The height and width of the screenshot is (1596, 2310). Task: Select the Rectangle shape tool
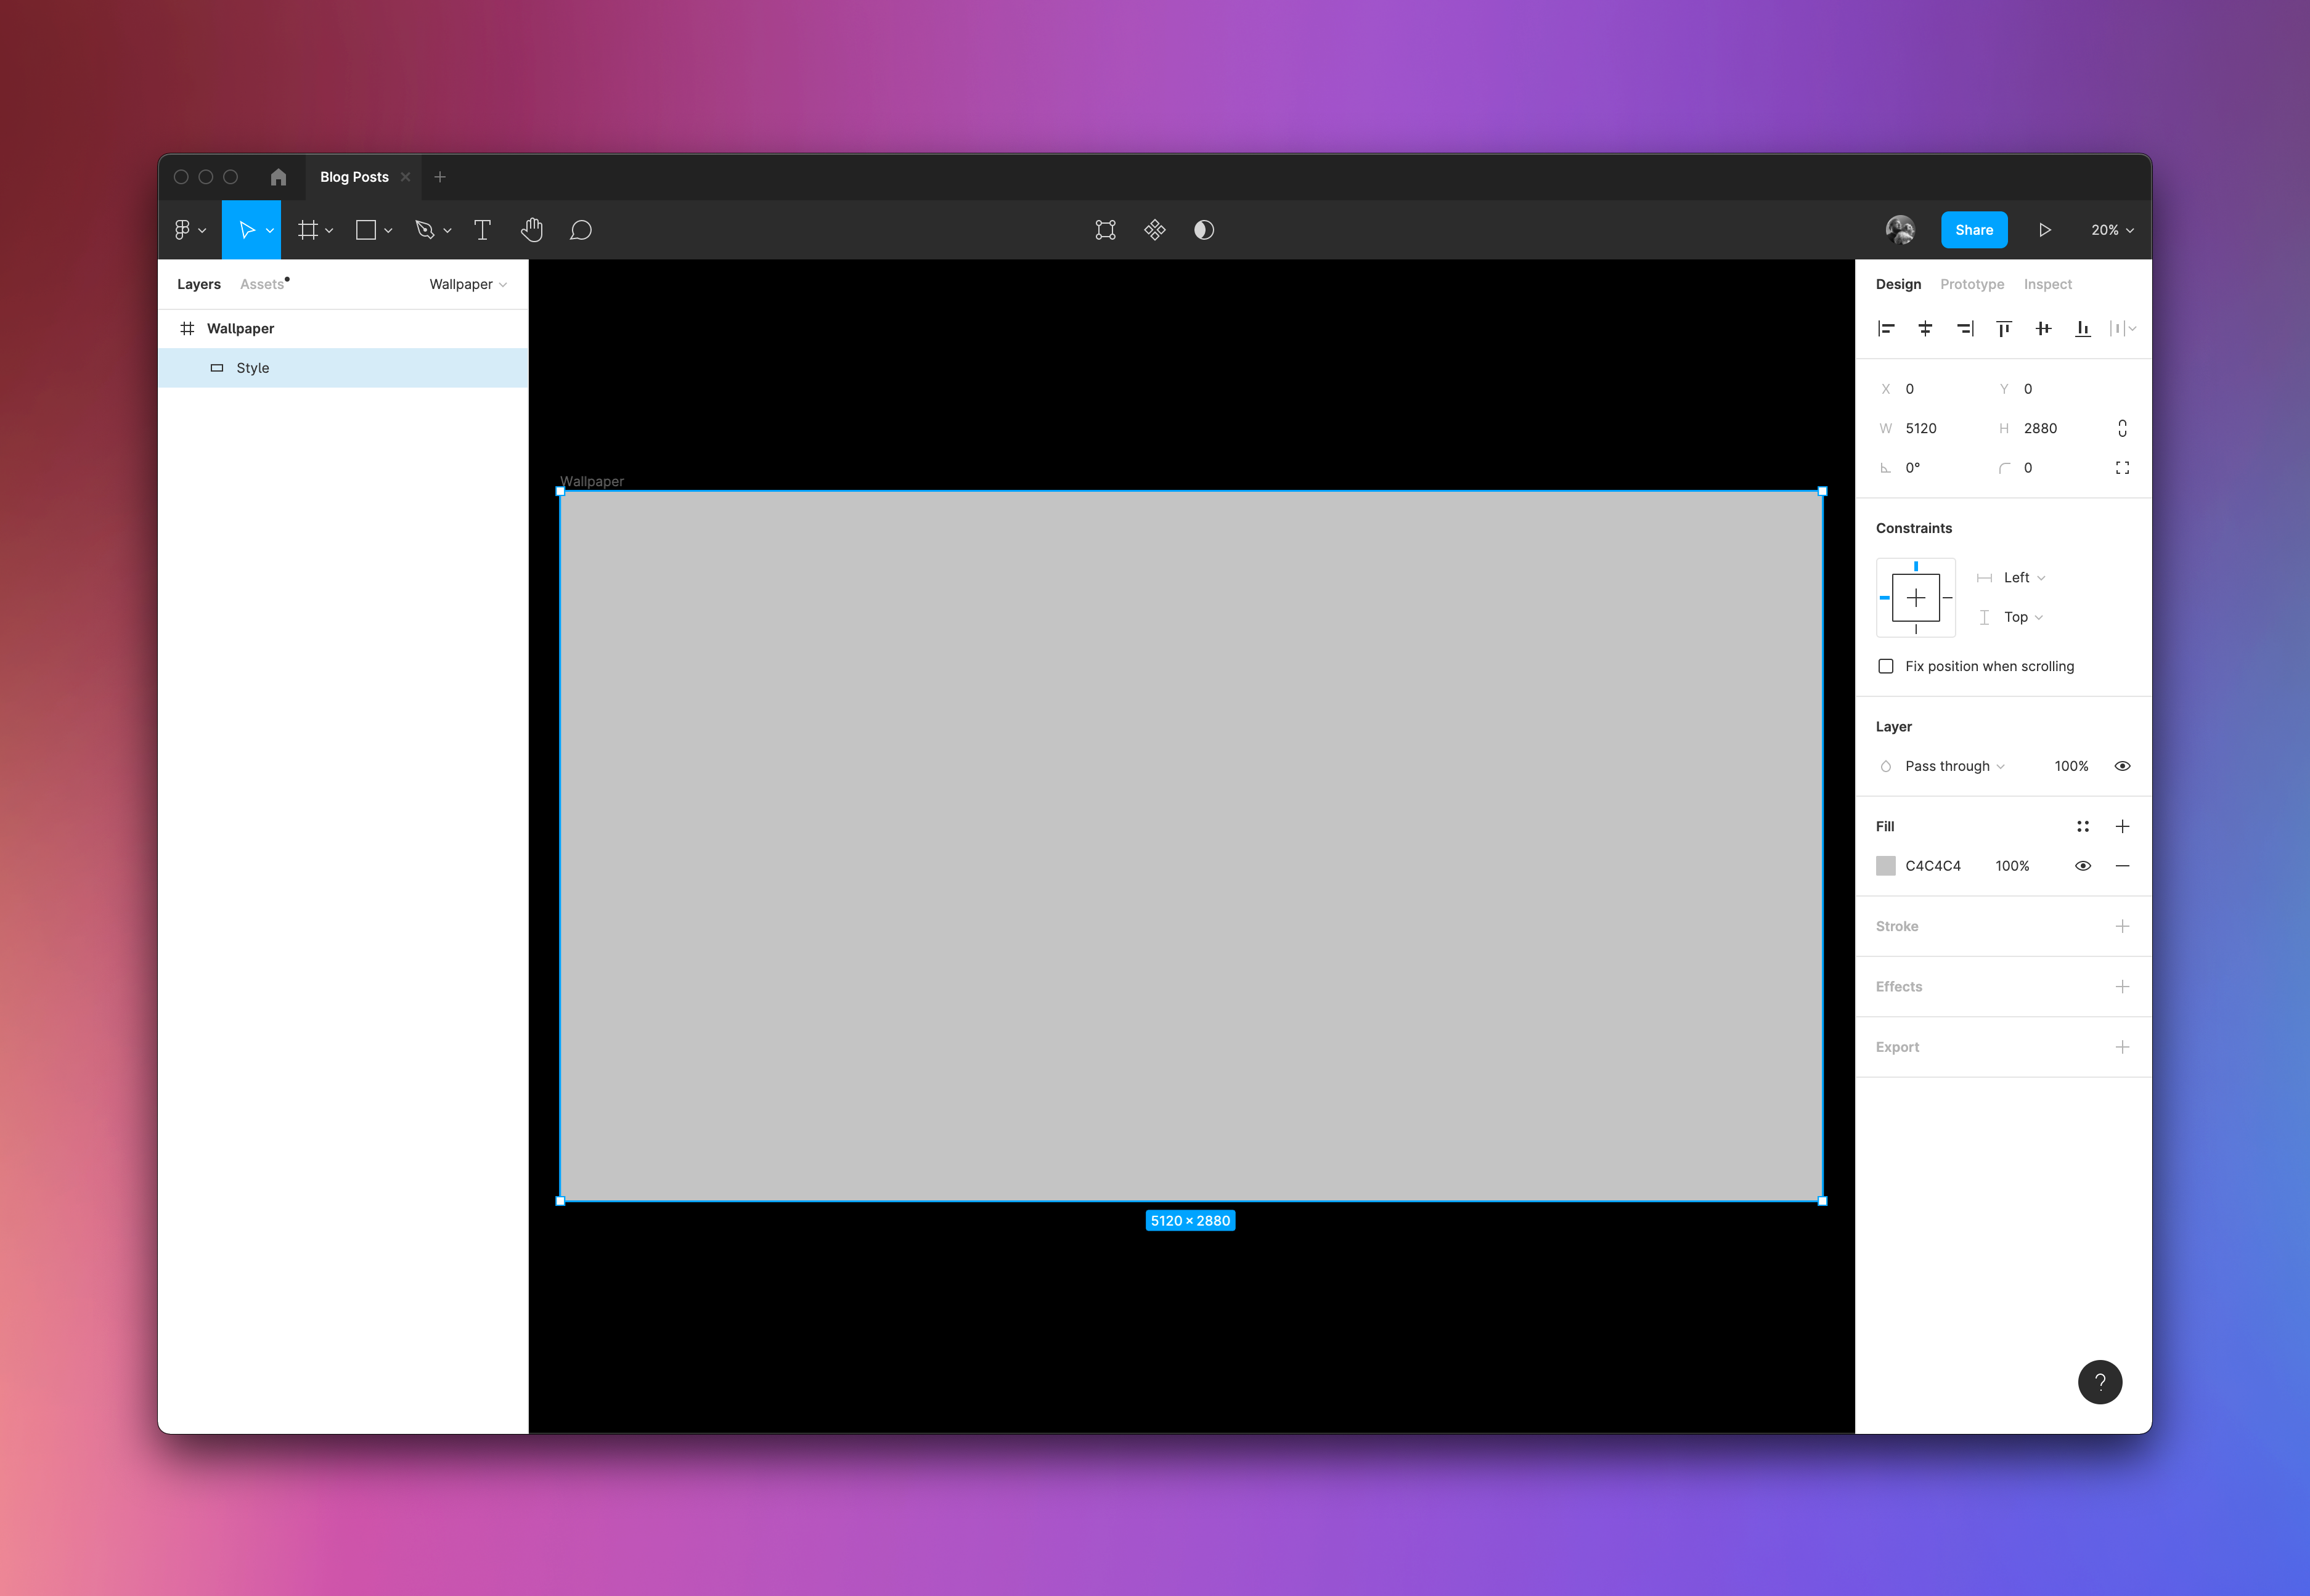click(366, 230)
